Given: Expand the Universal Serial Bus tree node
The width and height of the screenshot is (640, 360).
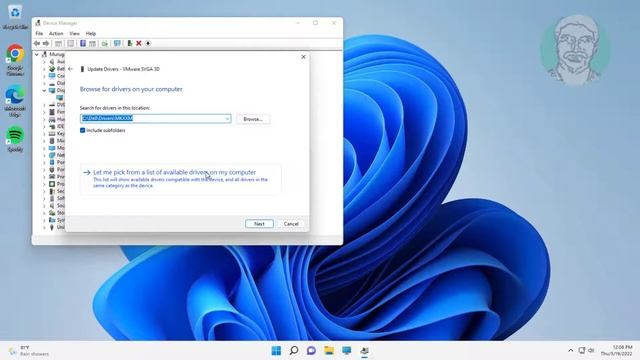Looking at the screenshot, I should pyautogui.click(x=44, y=227).
